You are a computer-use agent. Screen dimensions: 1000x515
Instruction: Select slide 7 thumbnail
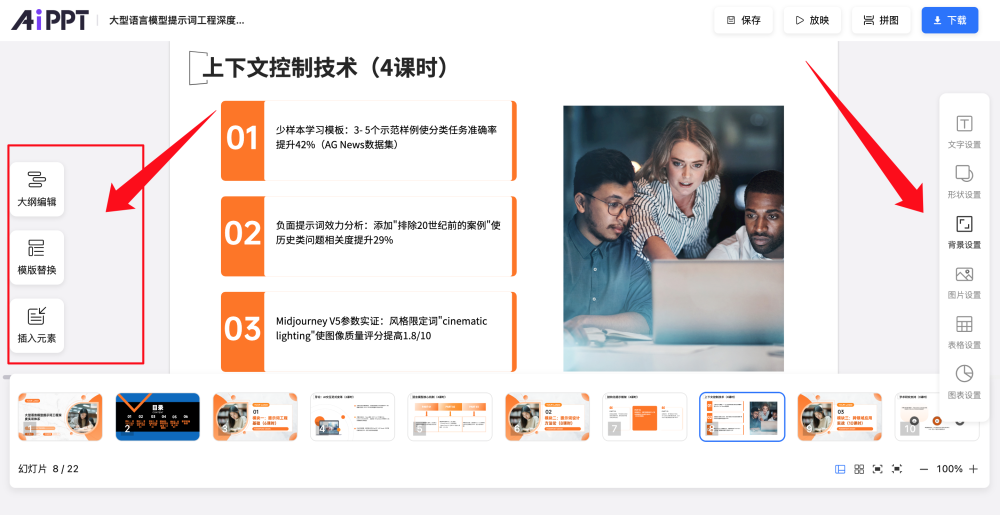(645, 417)
